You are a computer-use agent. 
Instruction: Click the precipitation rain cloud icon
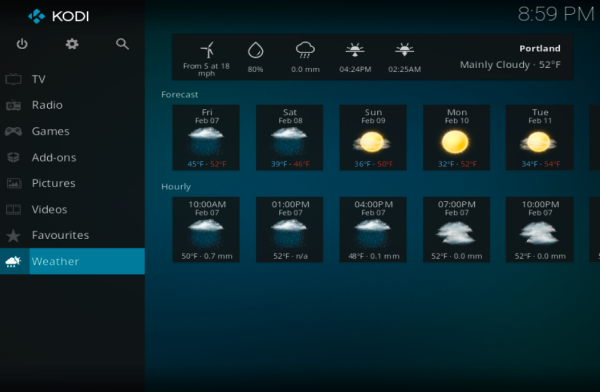coord(305,50)
